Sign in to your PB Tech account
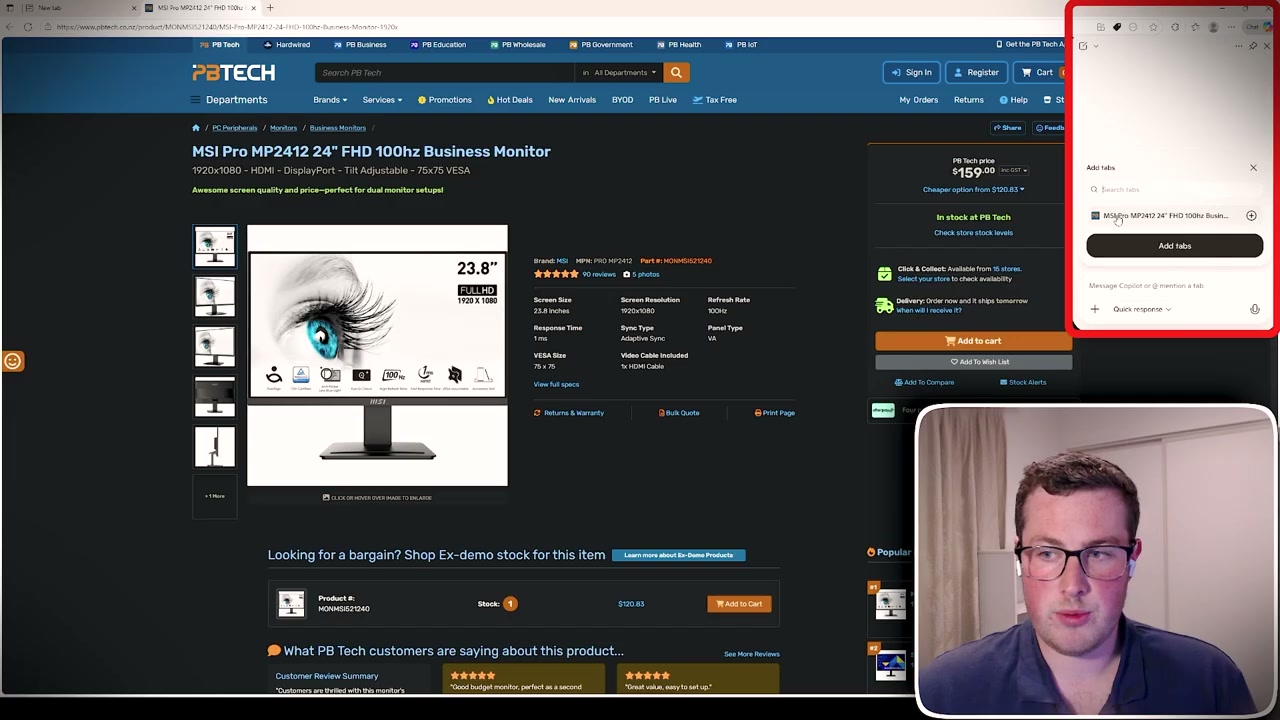The height and width of the screenshot is (720, 1280). click(x=911, y=72)
